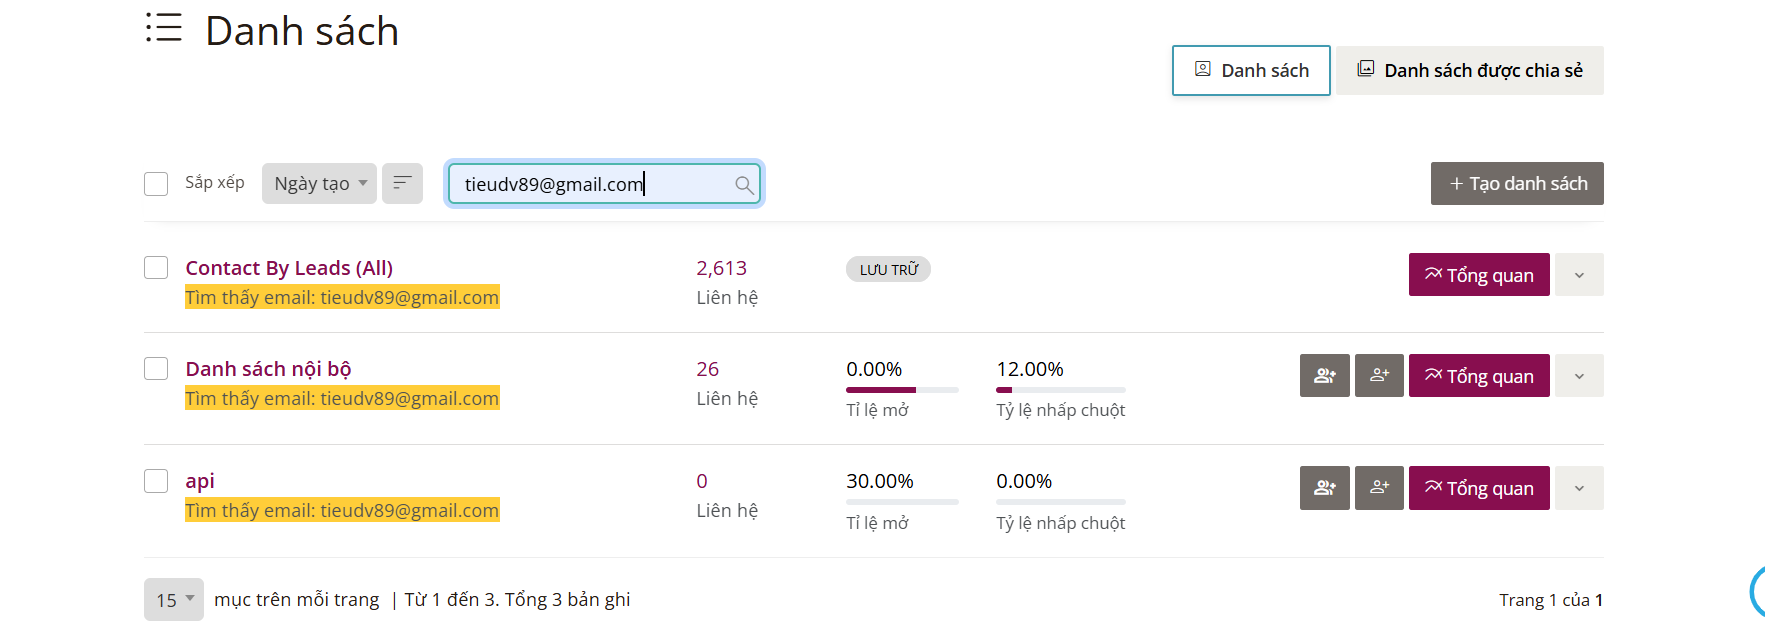Click the group-add icon for Danh sách nội bộ
Screen dimensions: 1765x636
1324,376
